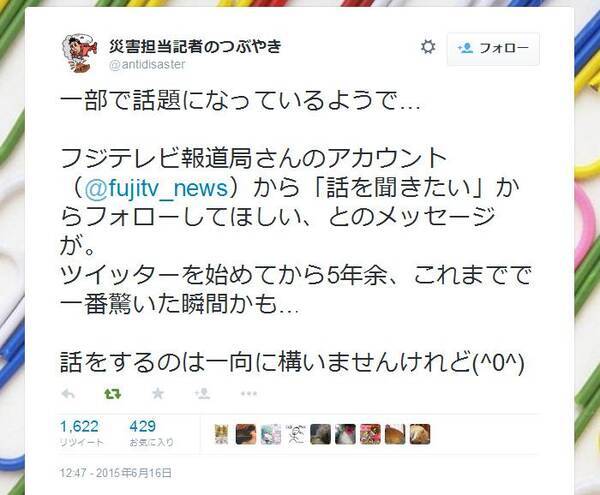
Task: Click the stick-figure retweeter avatar
Action: coord(295,434)
